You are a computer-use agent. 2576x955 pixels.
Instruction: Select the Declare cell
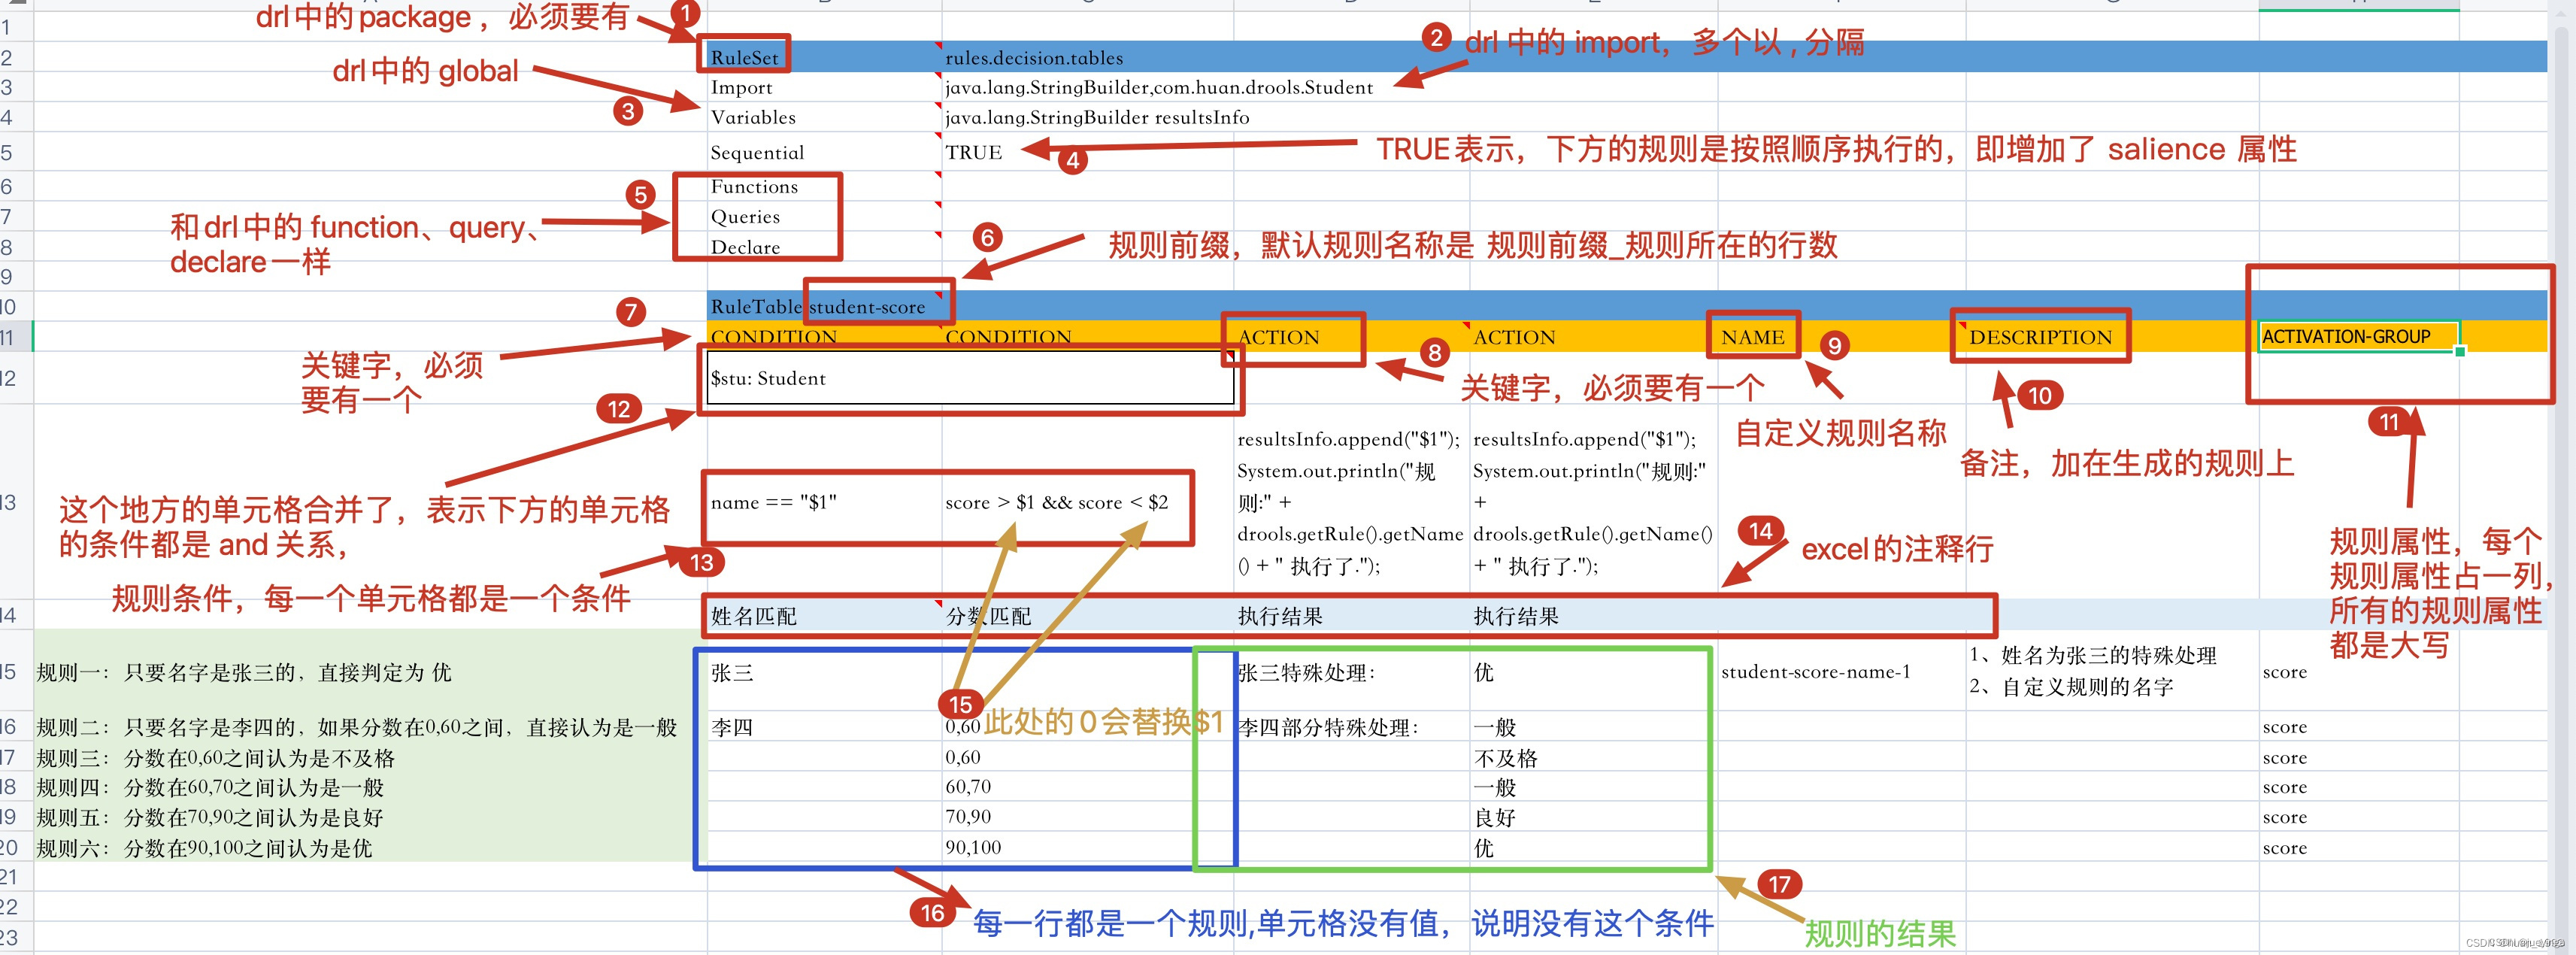(824, 246)
